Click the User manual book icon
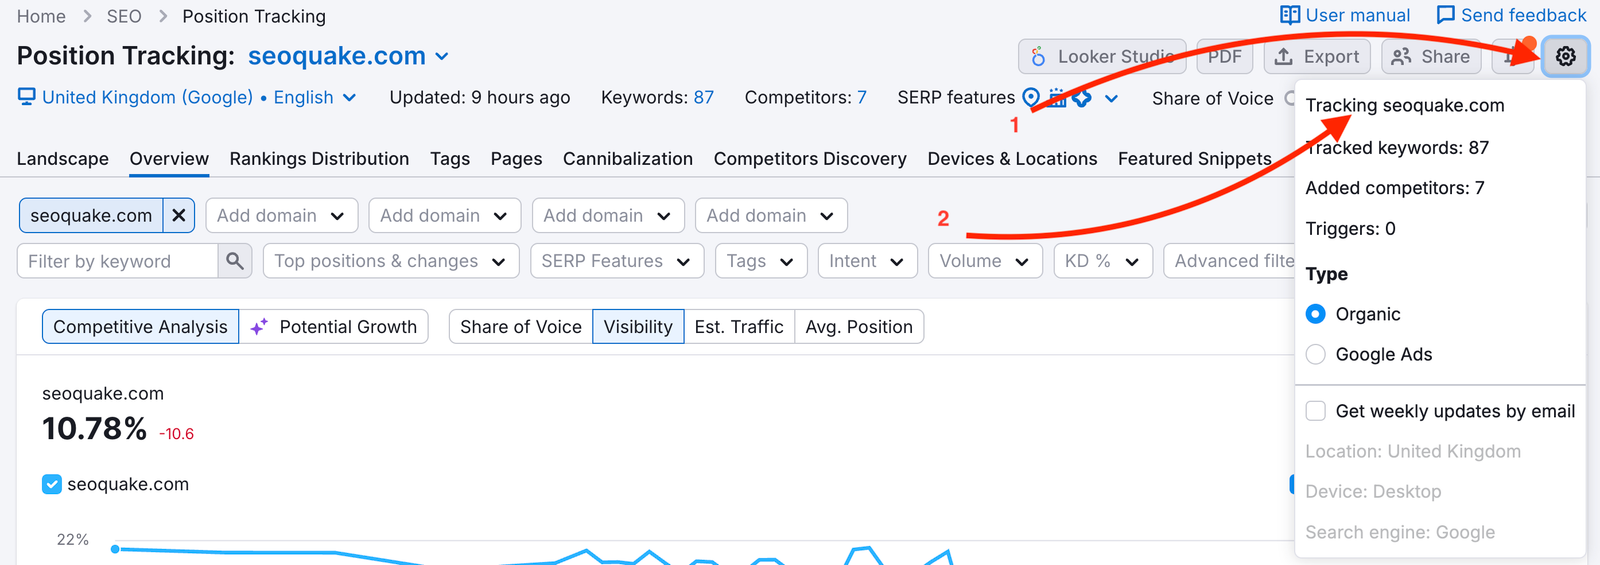 tap(1290, 15)
